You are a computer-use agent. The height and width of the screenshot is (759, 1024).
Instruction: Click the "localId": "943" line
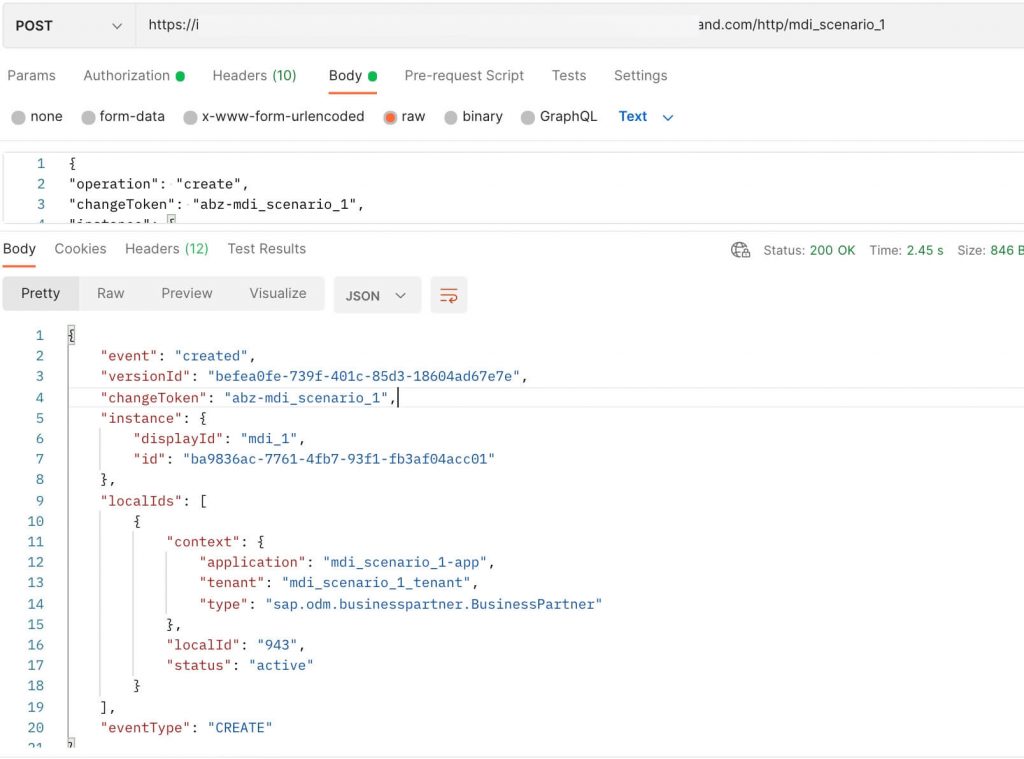(235, 645)
